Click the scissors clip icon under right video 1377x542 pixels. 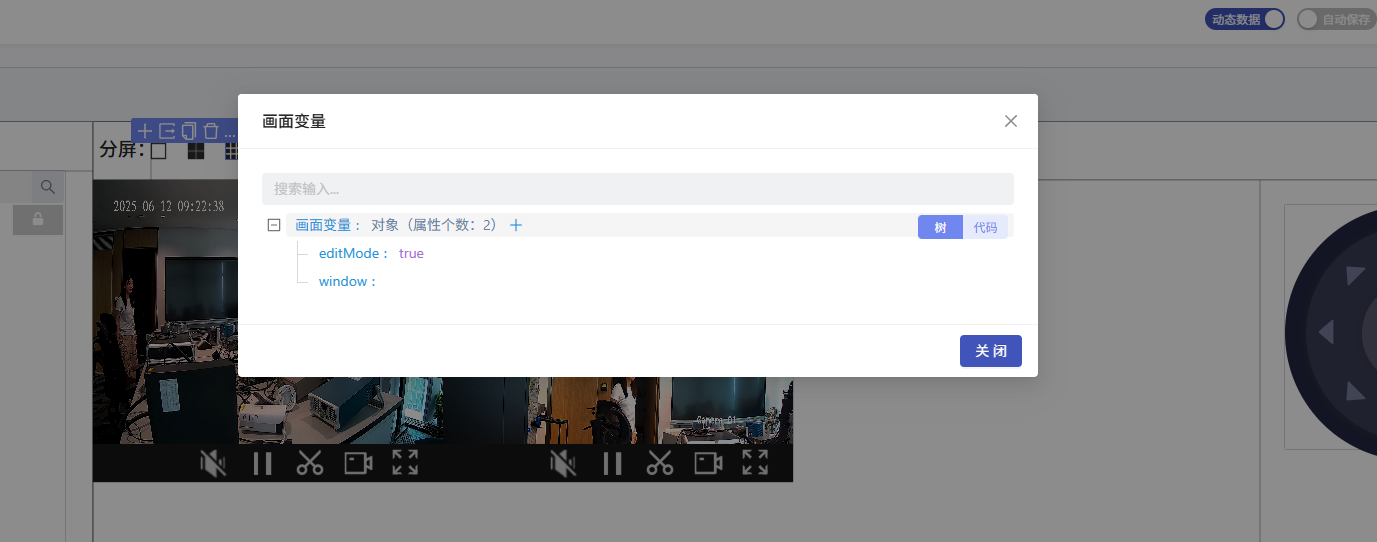coord(660,463)
